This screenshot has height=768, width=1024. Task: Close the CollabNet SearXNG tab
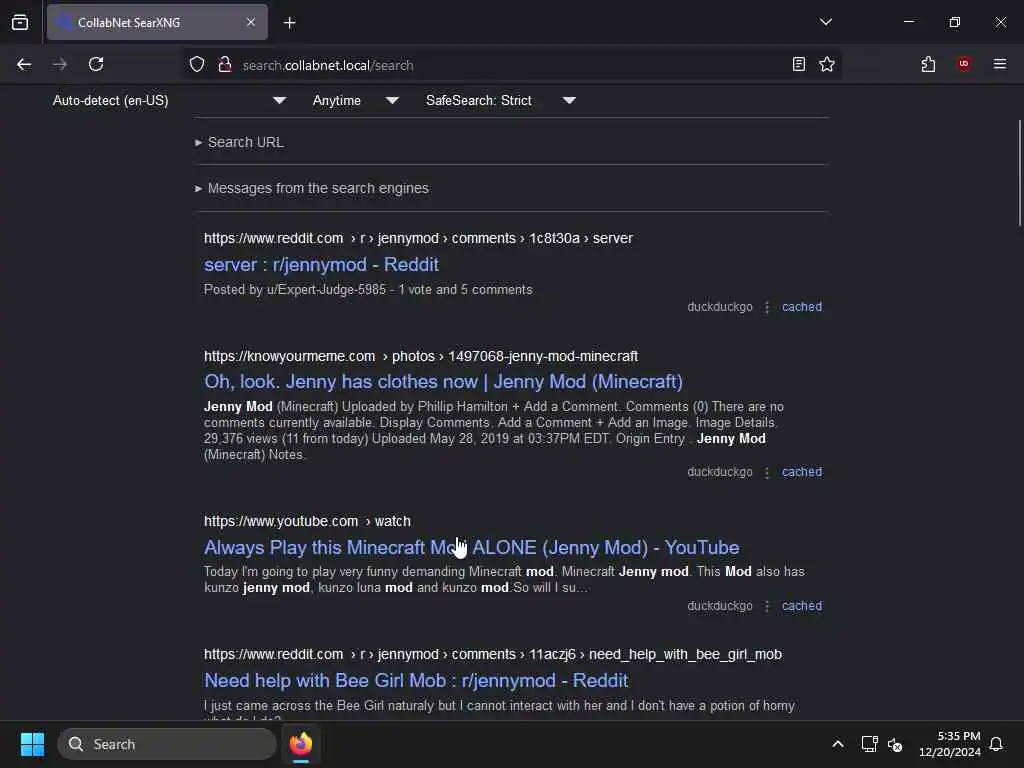251,22
